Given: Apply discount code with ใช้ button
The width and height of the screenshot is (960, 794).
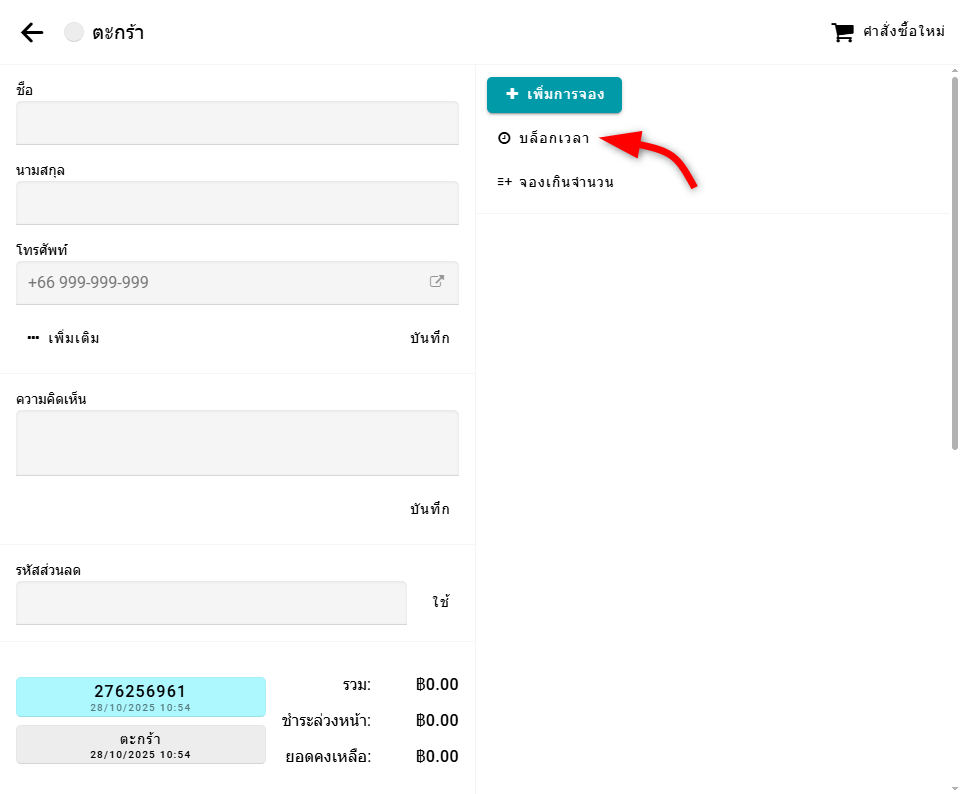Looking at the screenshot, I should click(440, 602).
